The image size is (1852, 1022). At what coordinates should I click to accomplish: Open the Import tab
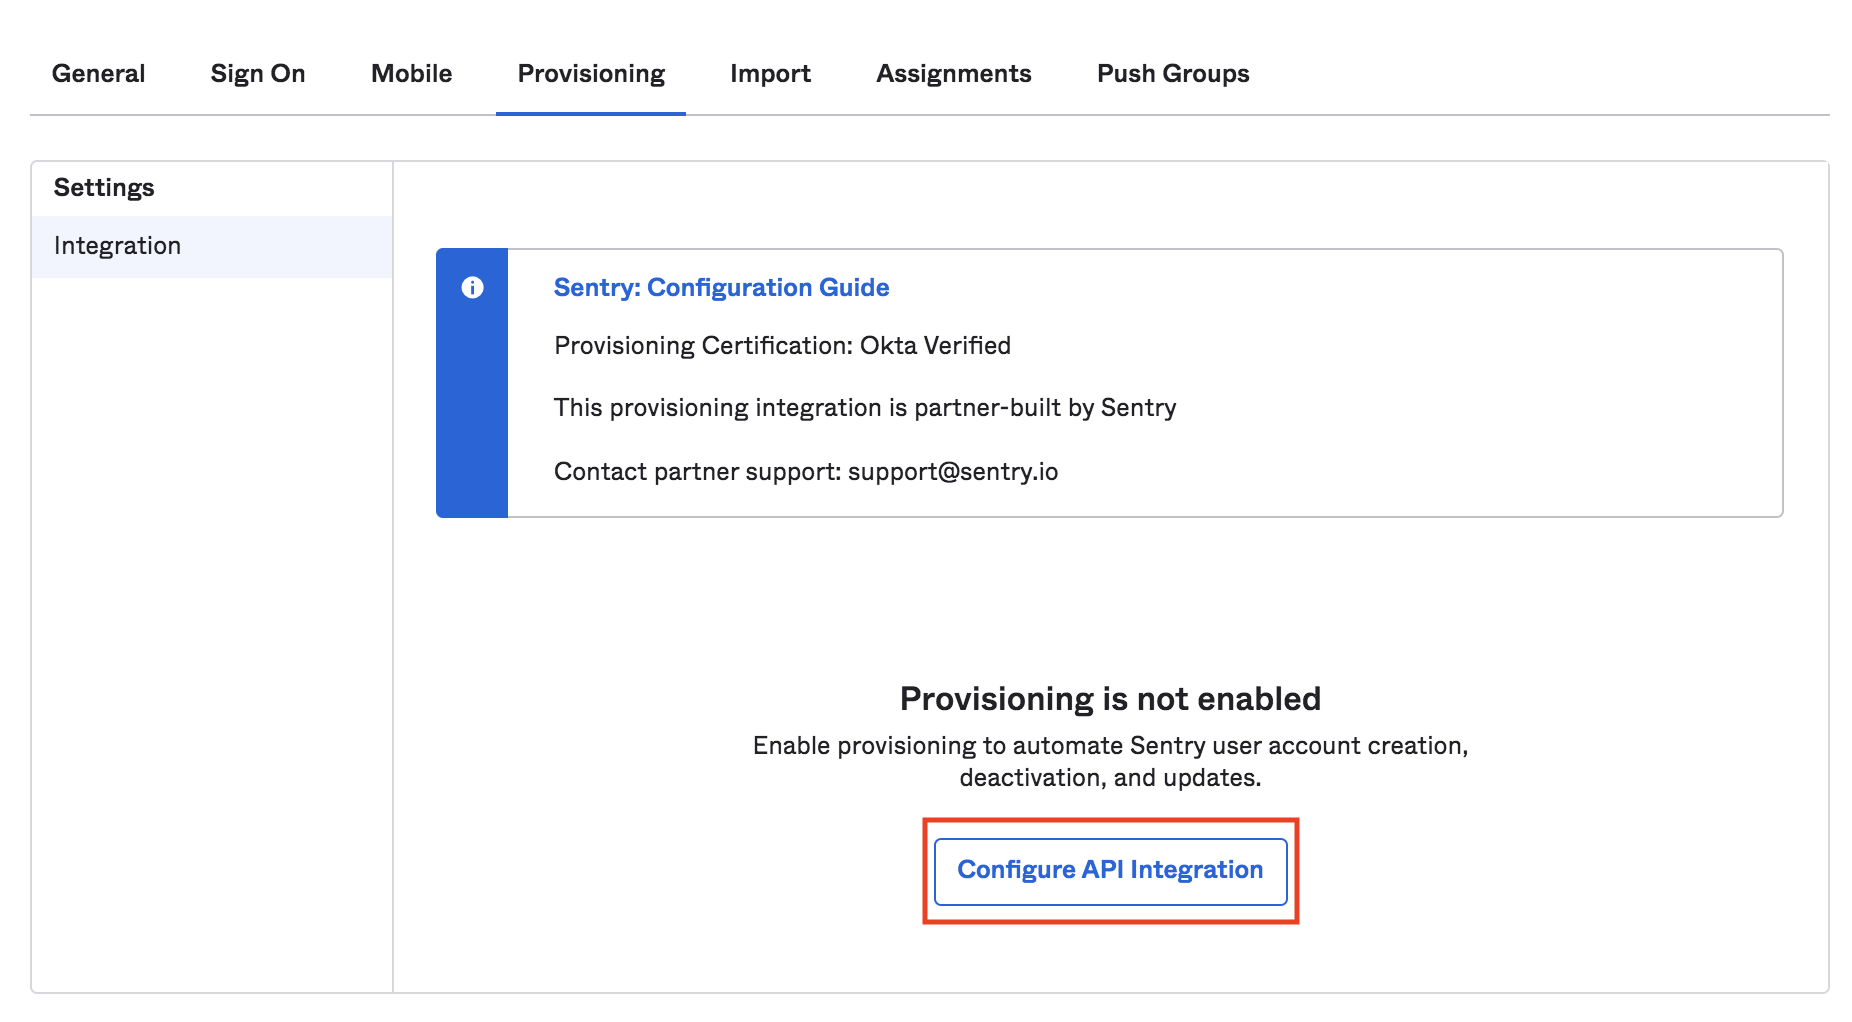(770, 73)
